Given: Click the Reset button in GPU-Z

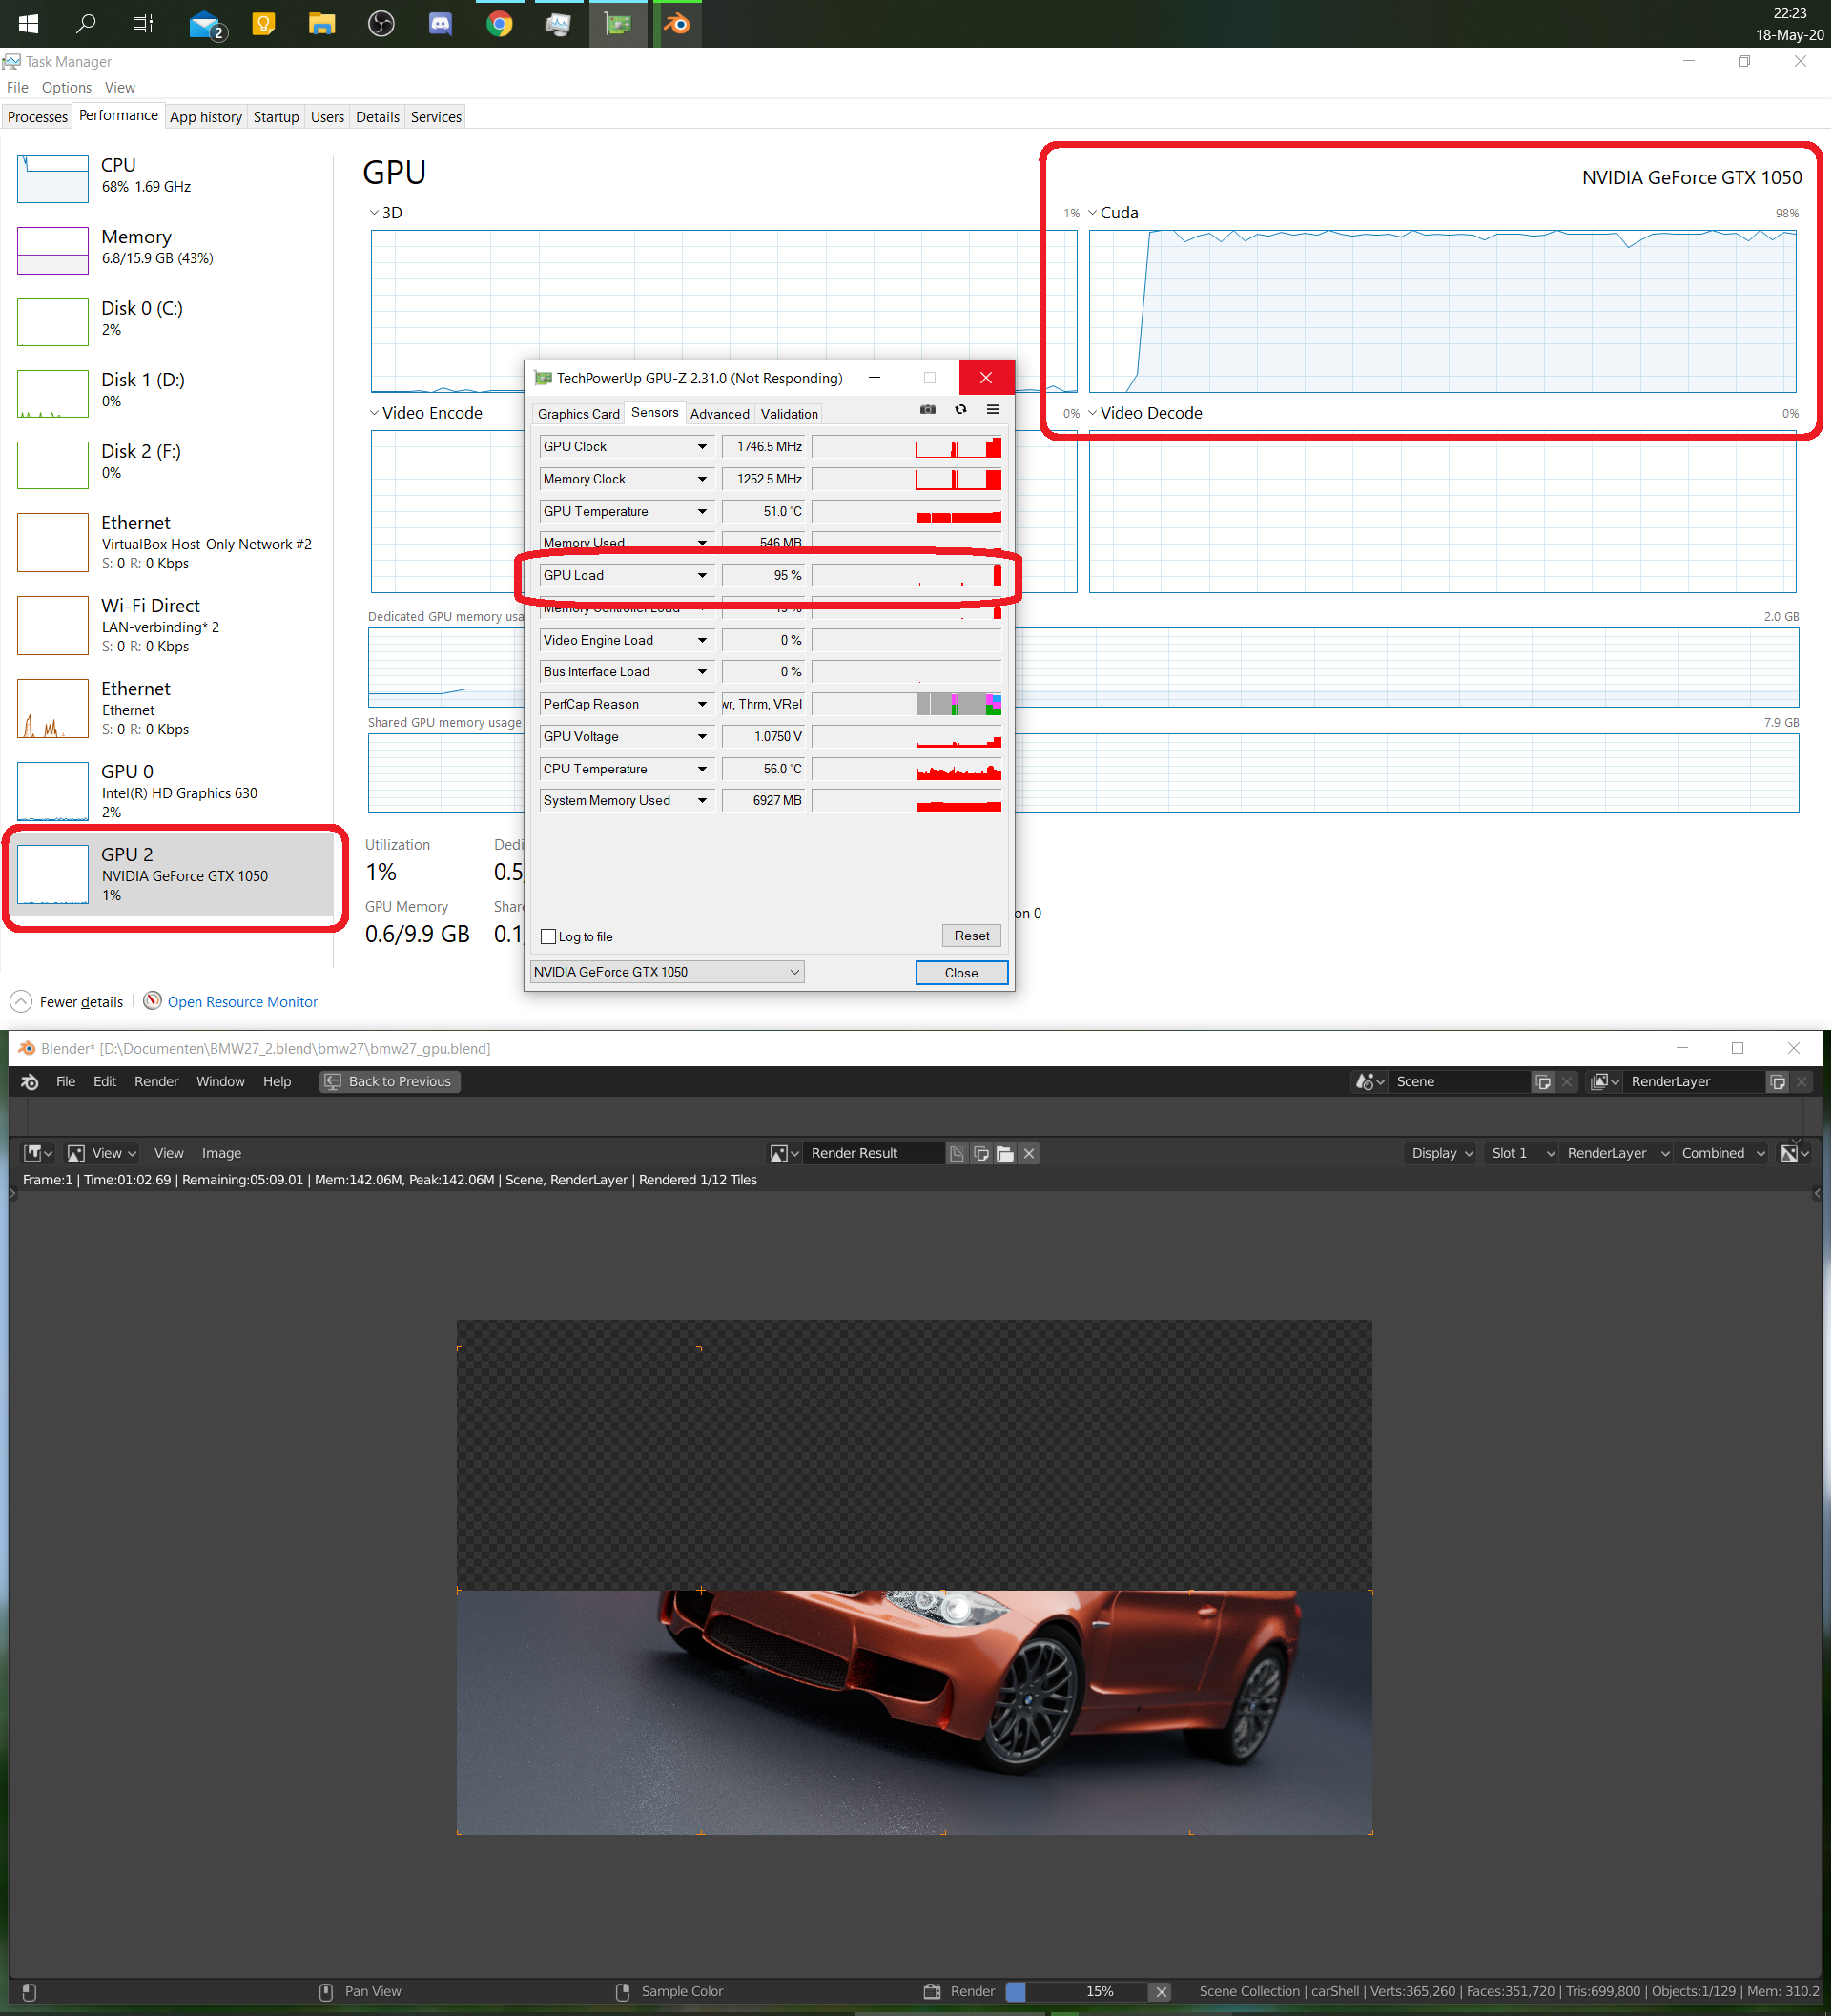Looking at the screenshot, I should coord(973,937).
